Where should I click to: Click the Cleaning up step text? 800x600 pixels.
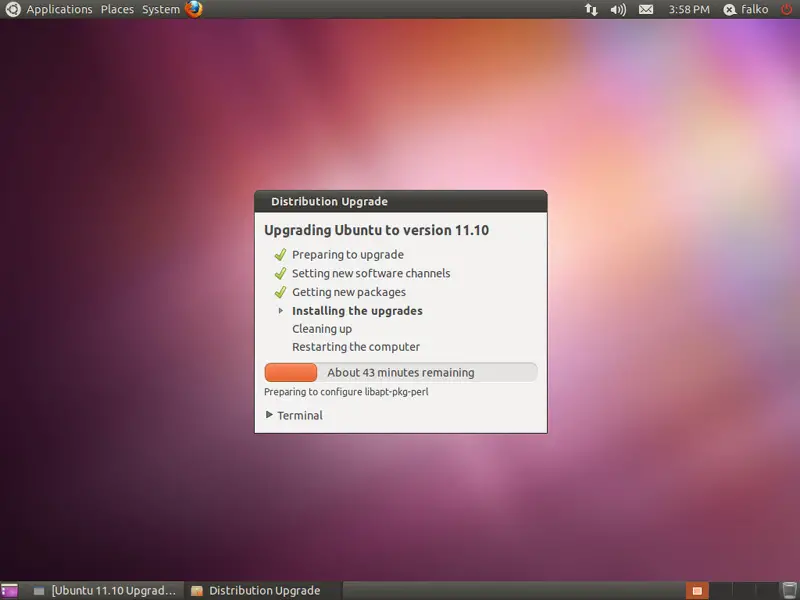tap(322, 329)
